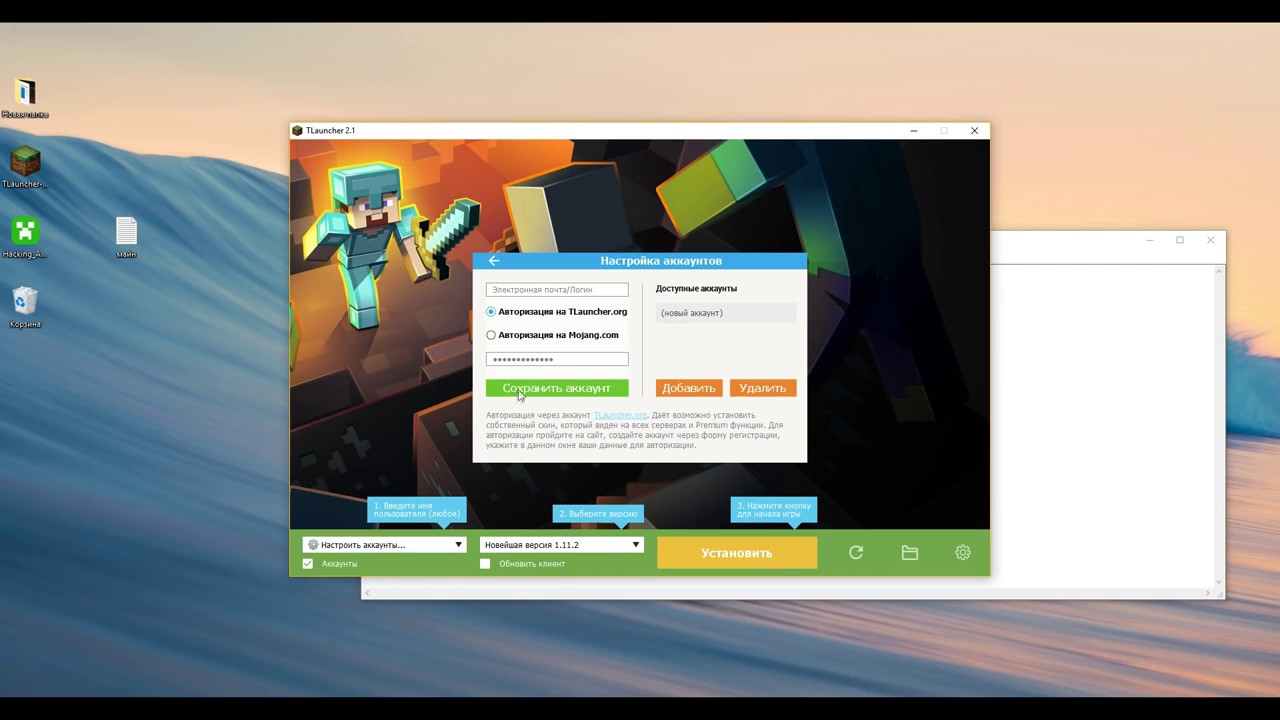Click background window's scroll down arrow
The height and width of the screenshot is (720, 1280).
[1220, 582]
